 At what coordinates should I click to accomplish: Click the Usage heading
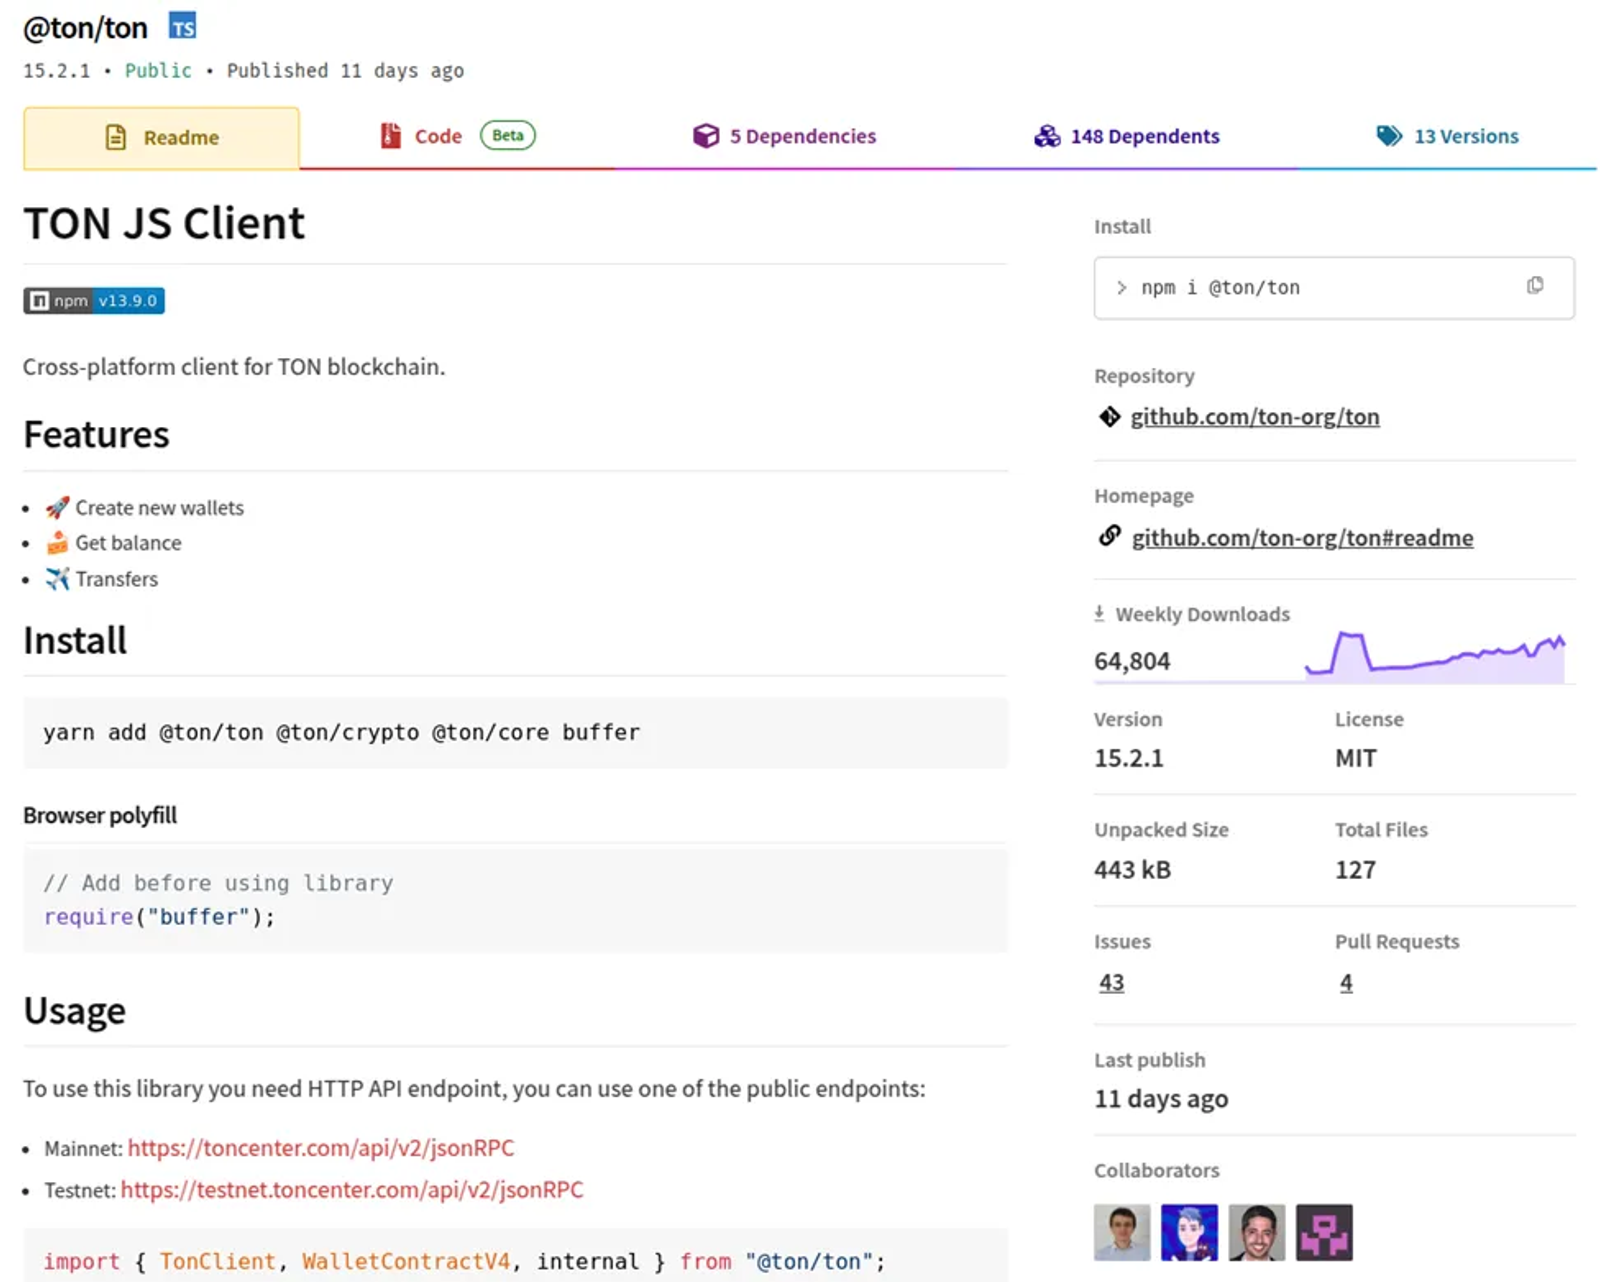75,1011
